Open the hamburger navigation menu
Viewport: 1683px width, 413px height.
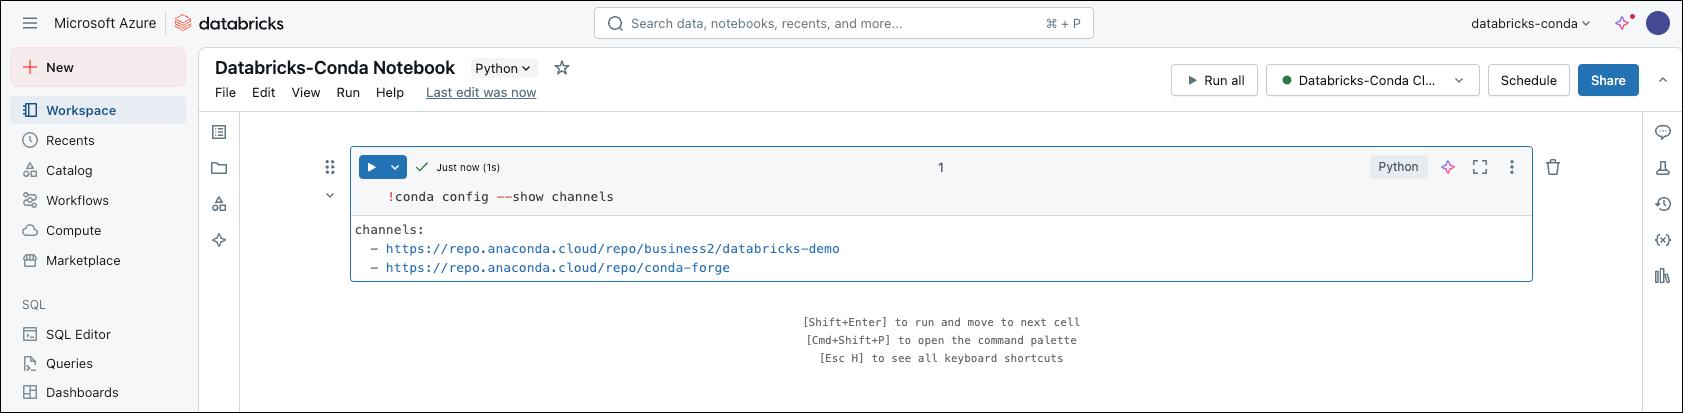pyautogui.click(x=30, y=23)
